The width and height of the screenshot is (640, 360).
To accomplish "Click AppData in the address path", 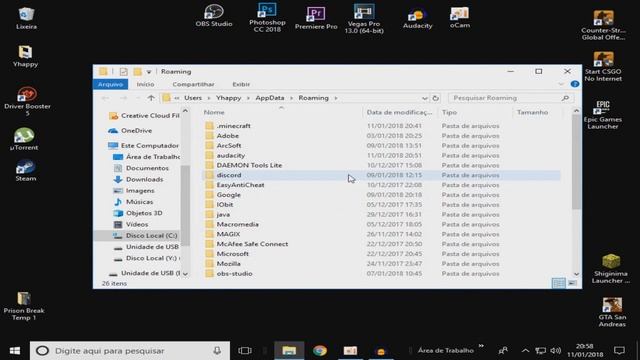I will point(270,98).
